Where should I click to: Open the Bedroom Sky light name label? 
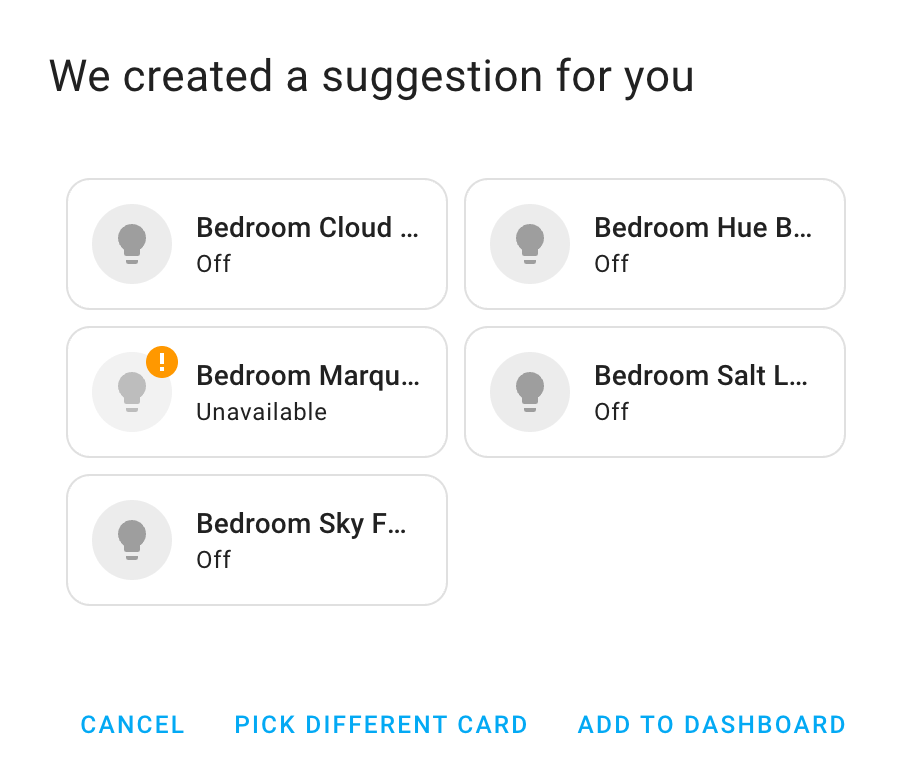tap(301, 524)
